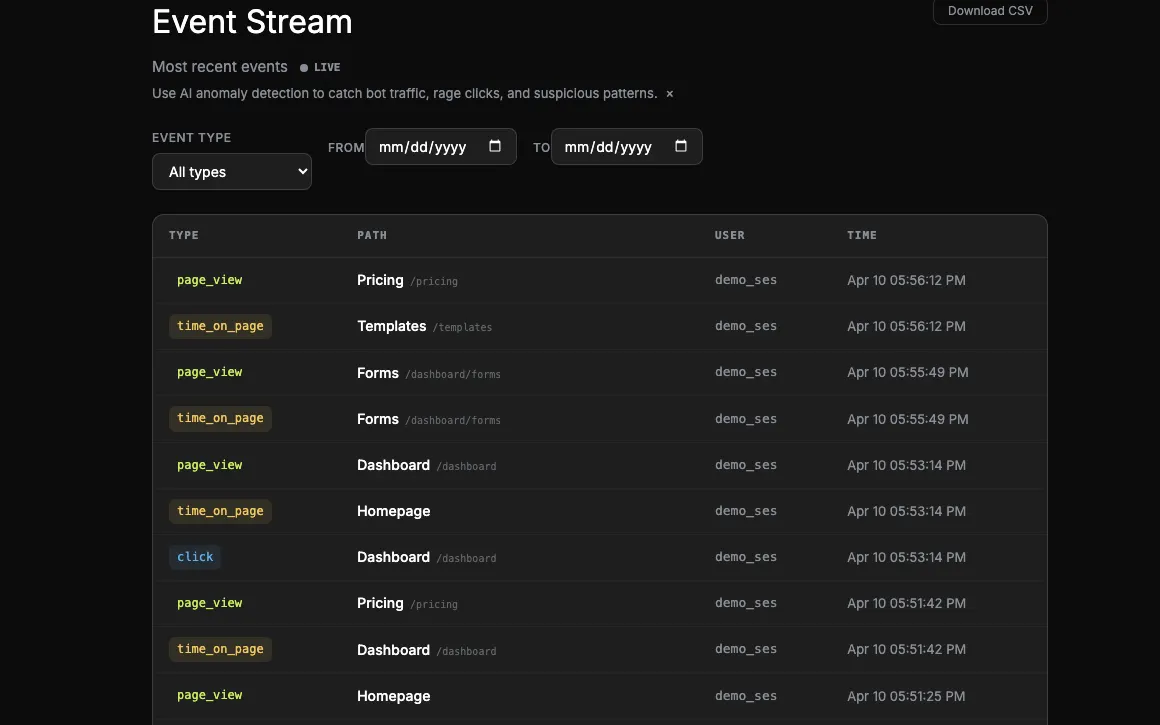Click the time_on_page badge for Templates
This screenshot has height=725, width=1160.
point(220,326)
